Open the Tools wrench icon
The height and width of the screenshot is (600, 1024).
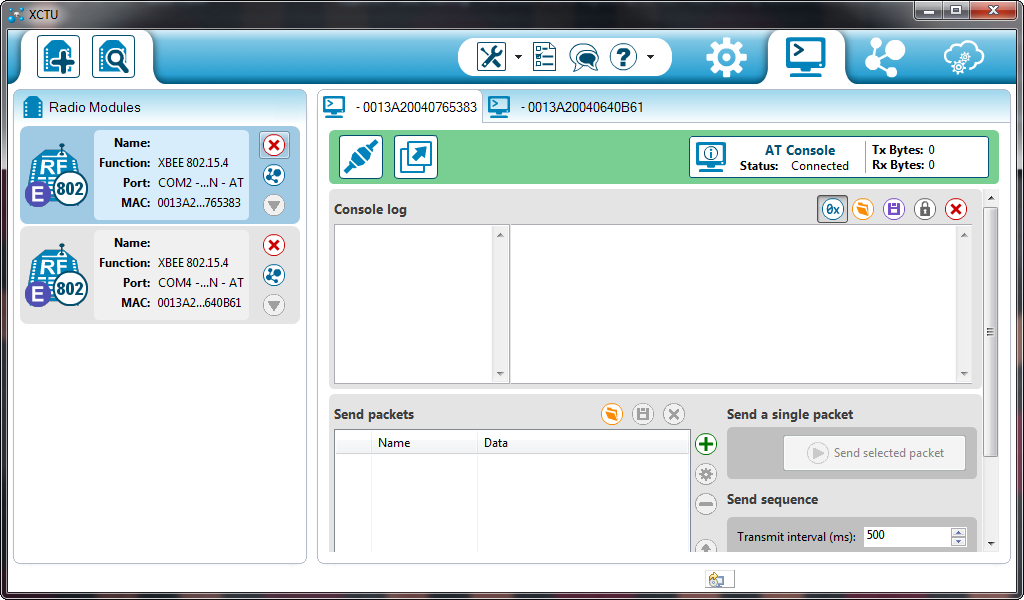pyautogui.click(x=491, y=57)
